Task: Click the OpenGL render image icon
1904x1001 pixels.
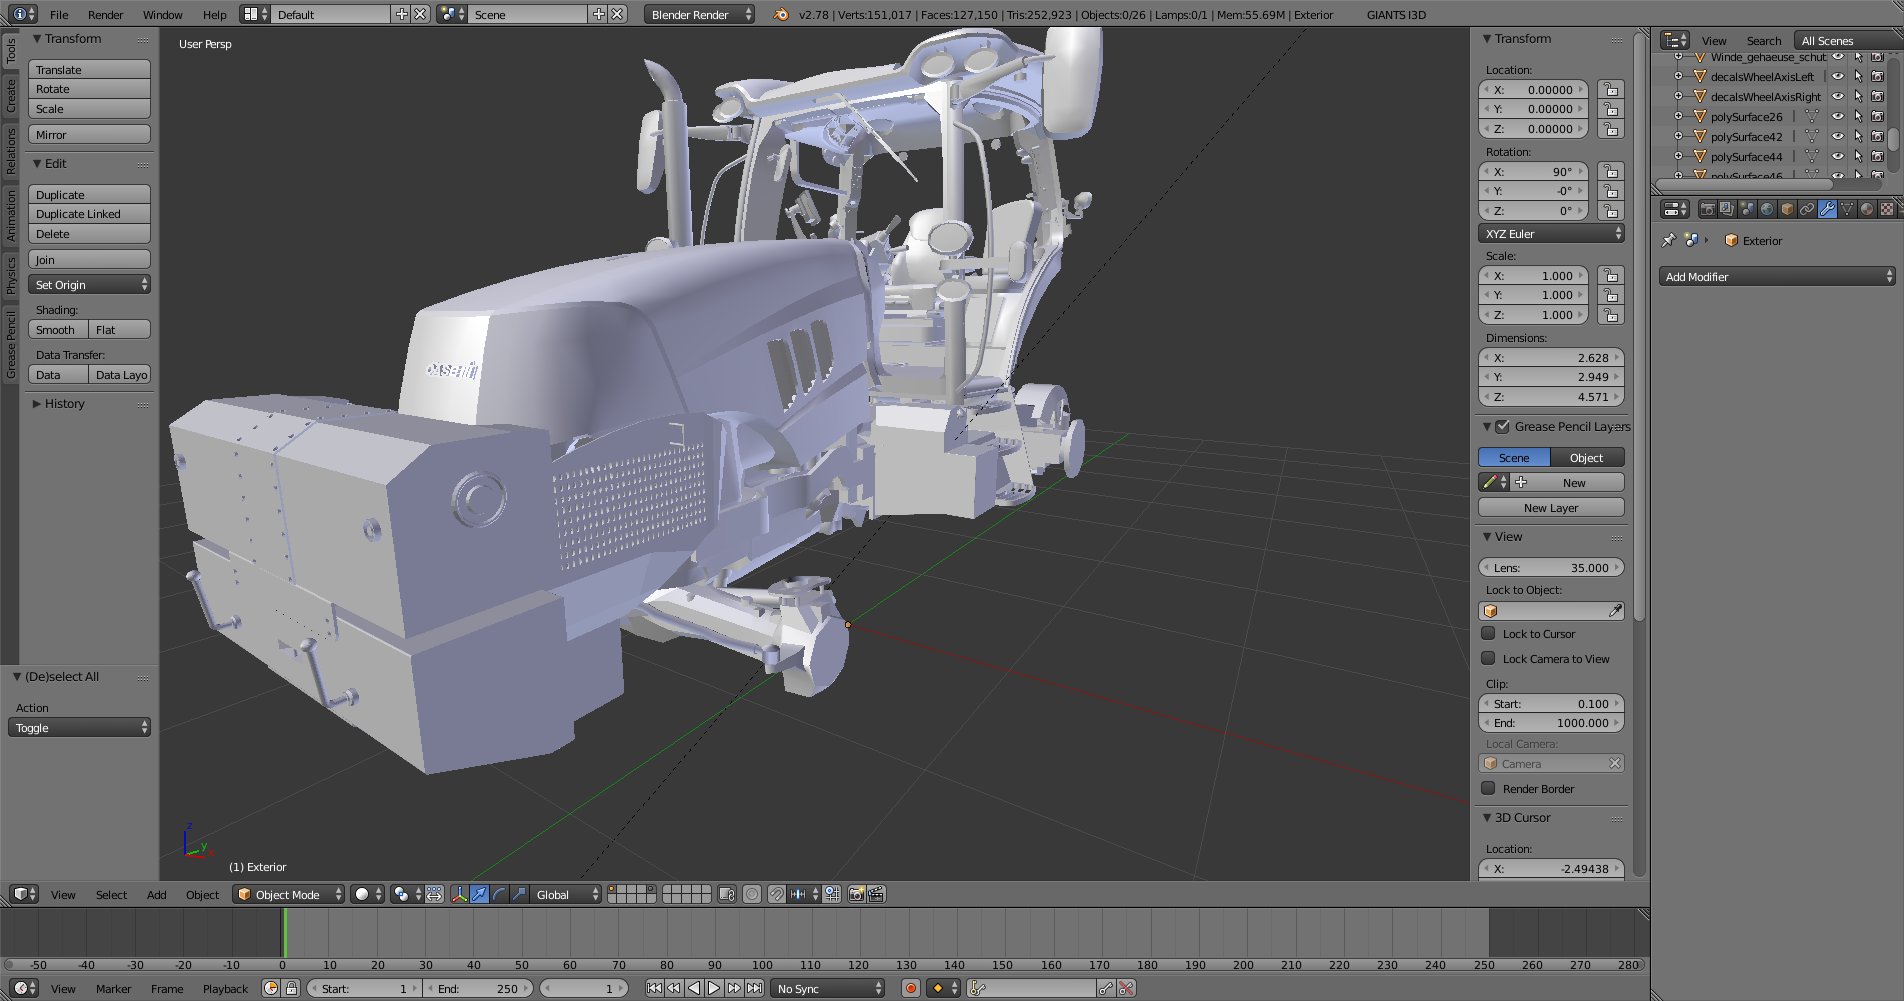Action: [856, 894]
